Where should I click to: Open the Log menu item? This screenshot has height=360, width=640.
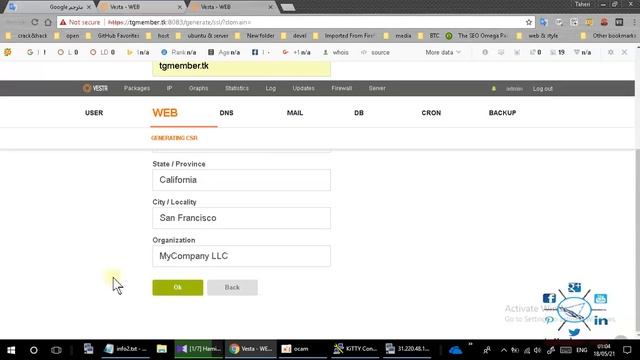click(x=271, y=88)
